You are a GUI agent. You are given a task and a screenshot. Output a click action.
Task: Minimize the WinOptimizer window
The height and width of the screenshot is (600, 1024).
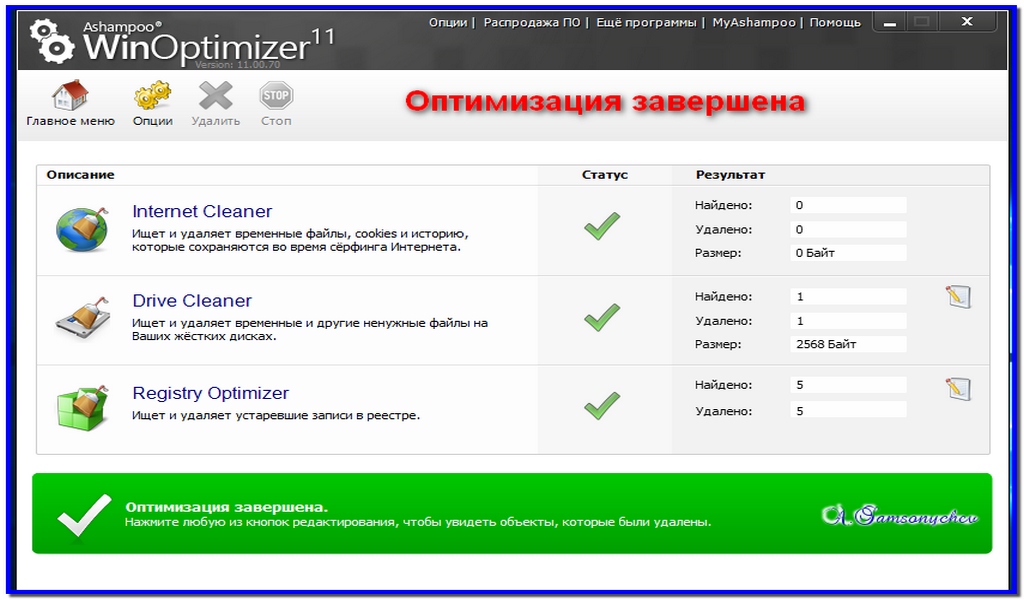[x=889, y=23]
